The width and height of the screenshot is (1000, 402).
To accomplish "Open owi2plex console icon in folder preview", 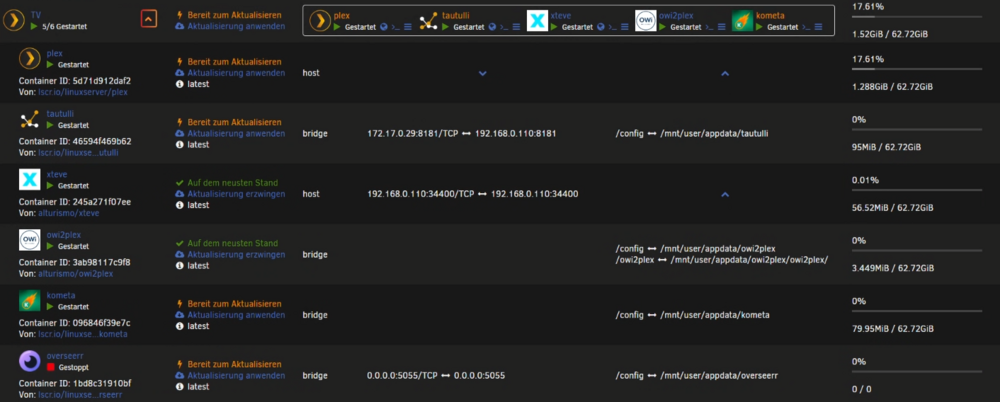I will (x=709, y=27).
